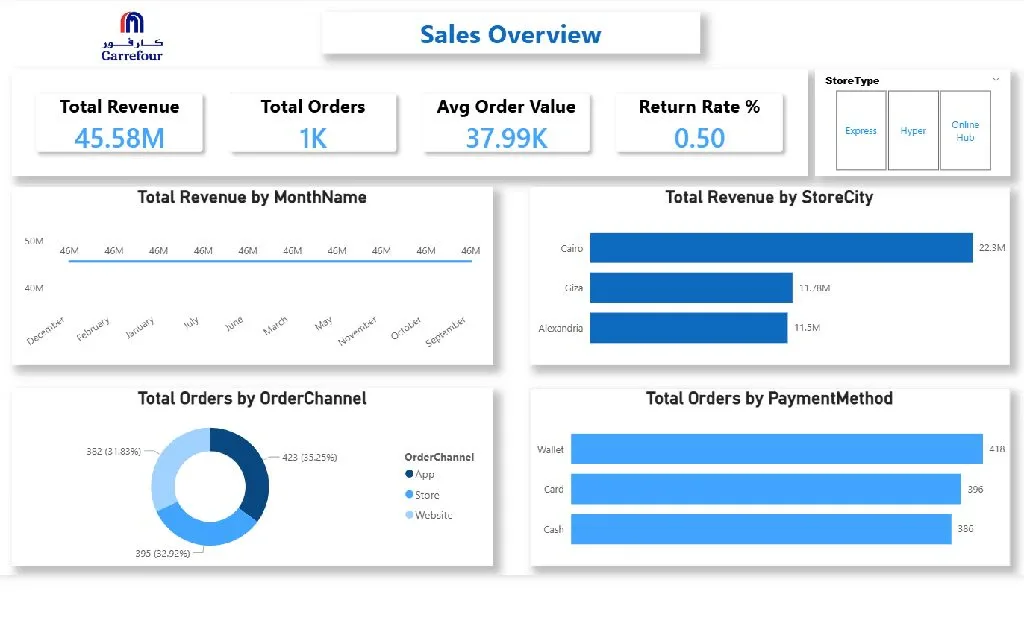The image size is (1024, 632).
Task: Click the Alexandria revenue bar
Action: pyautogui.click(x=688, y=328)
